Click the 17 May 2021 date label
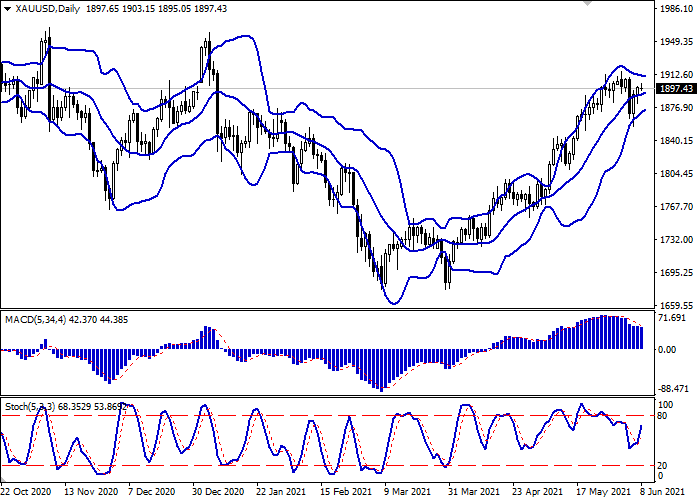This screenshot has width=700, height=500. [603, 492]
